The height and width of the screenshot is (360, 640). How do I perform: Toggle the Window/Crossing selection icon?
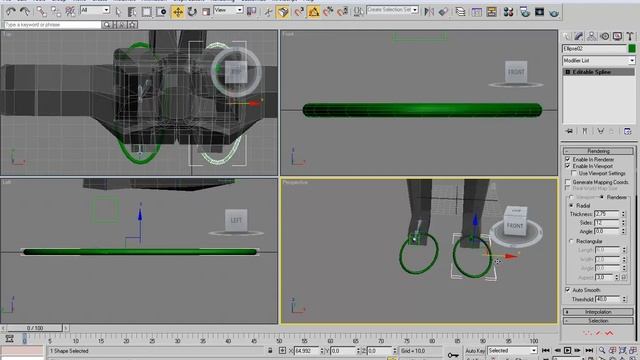coord(161,11)
